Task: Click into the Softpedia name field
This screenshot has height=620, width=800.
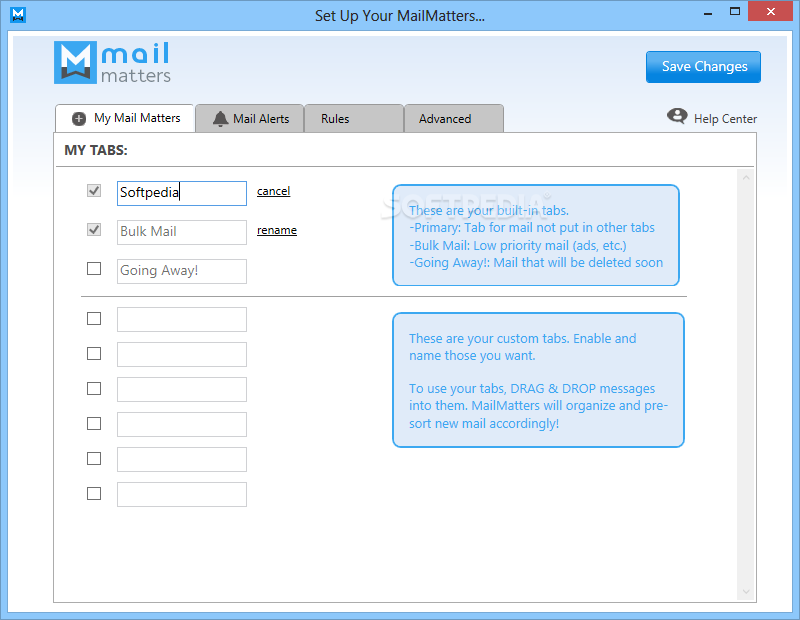Action: tap(182, 193)
